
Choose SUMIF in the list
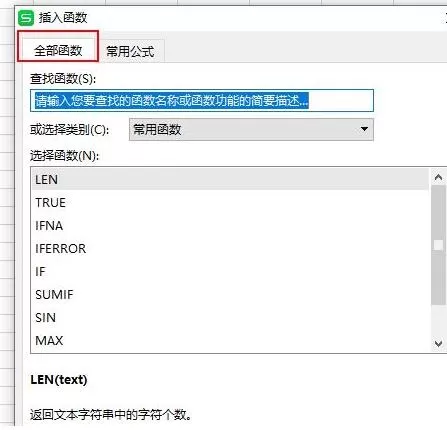(230, 294)
